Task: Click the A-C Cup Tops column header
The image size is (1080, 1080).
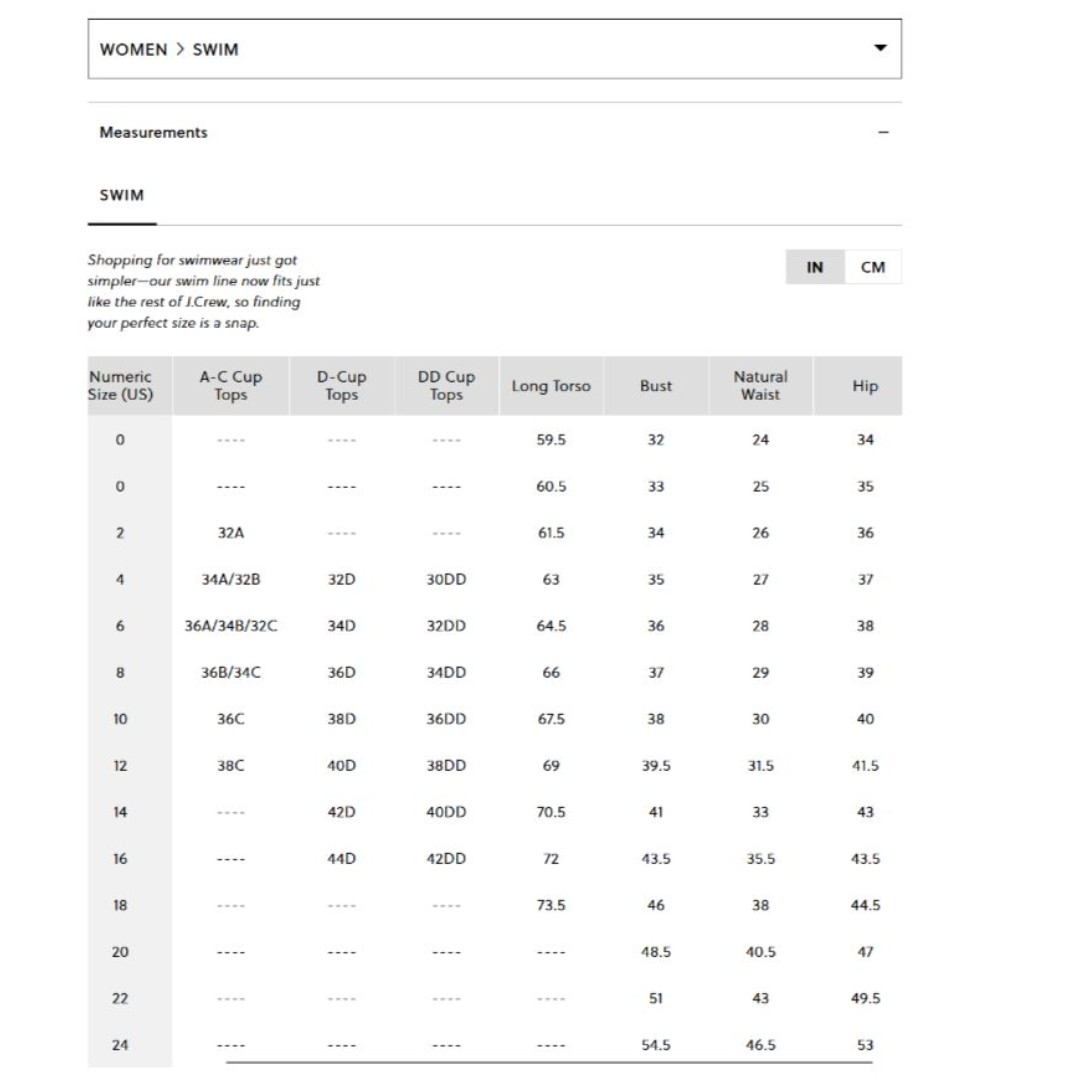Action: tap(231, 386)
